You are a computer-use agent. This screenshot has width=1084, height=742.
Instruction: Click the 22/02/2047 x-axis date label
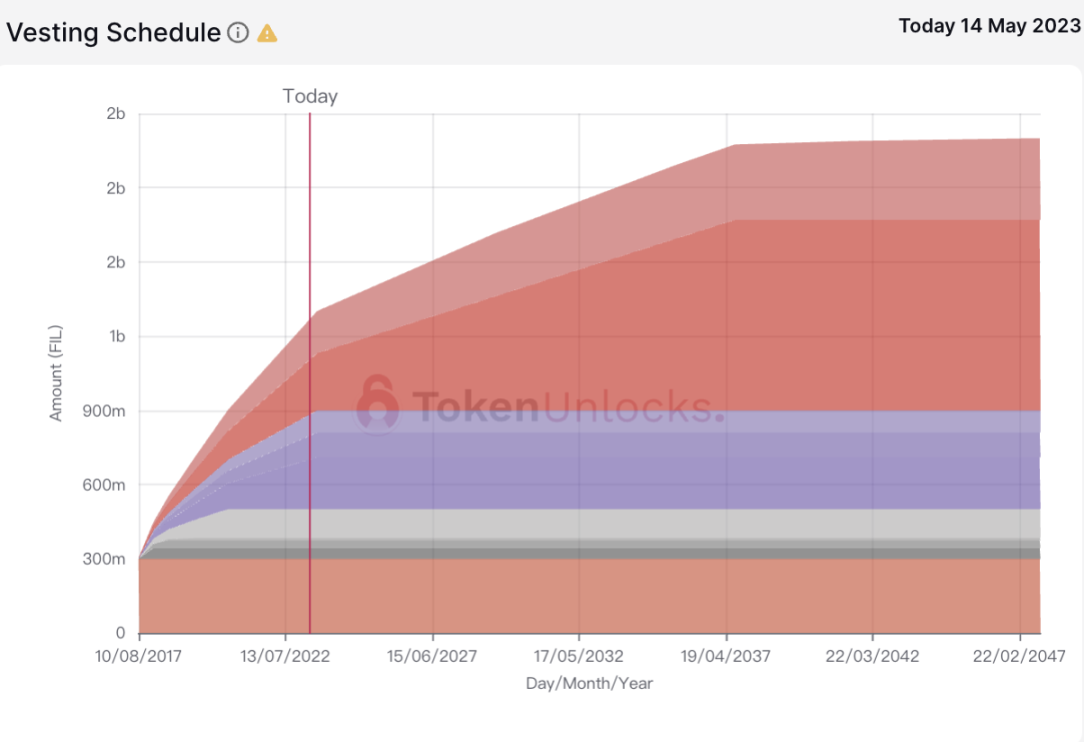tap(1019, 656)
